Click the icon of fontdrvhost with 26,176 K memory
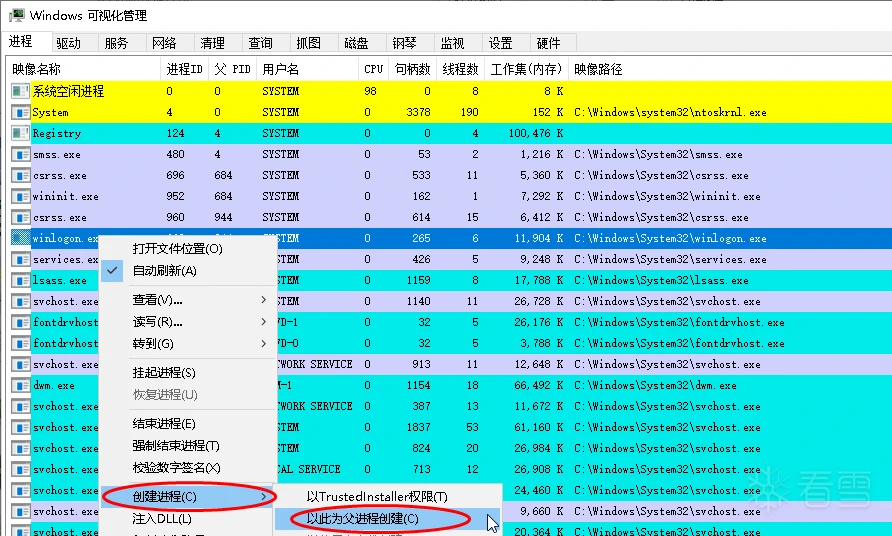 click(x=20, y=322)
